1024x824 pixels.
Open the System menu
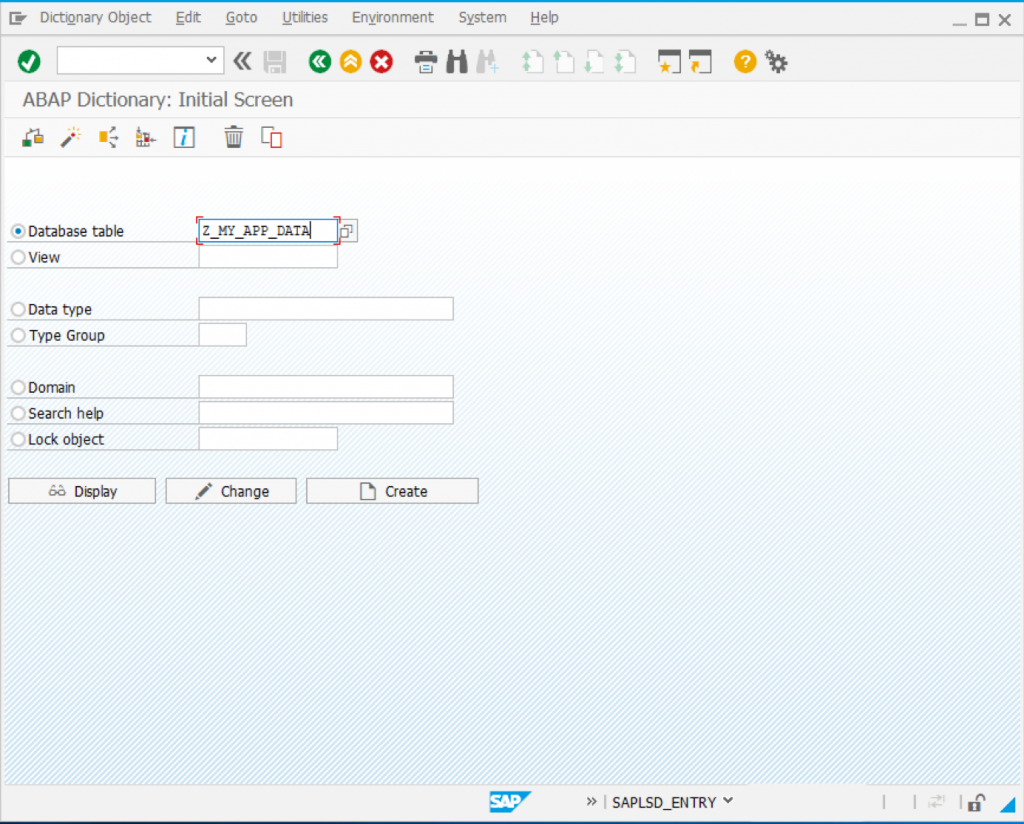pos(483,18)
